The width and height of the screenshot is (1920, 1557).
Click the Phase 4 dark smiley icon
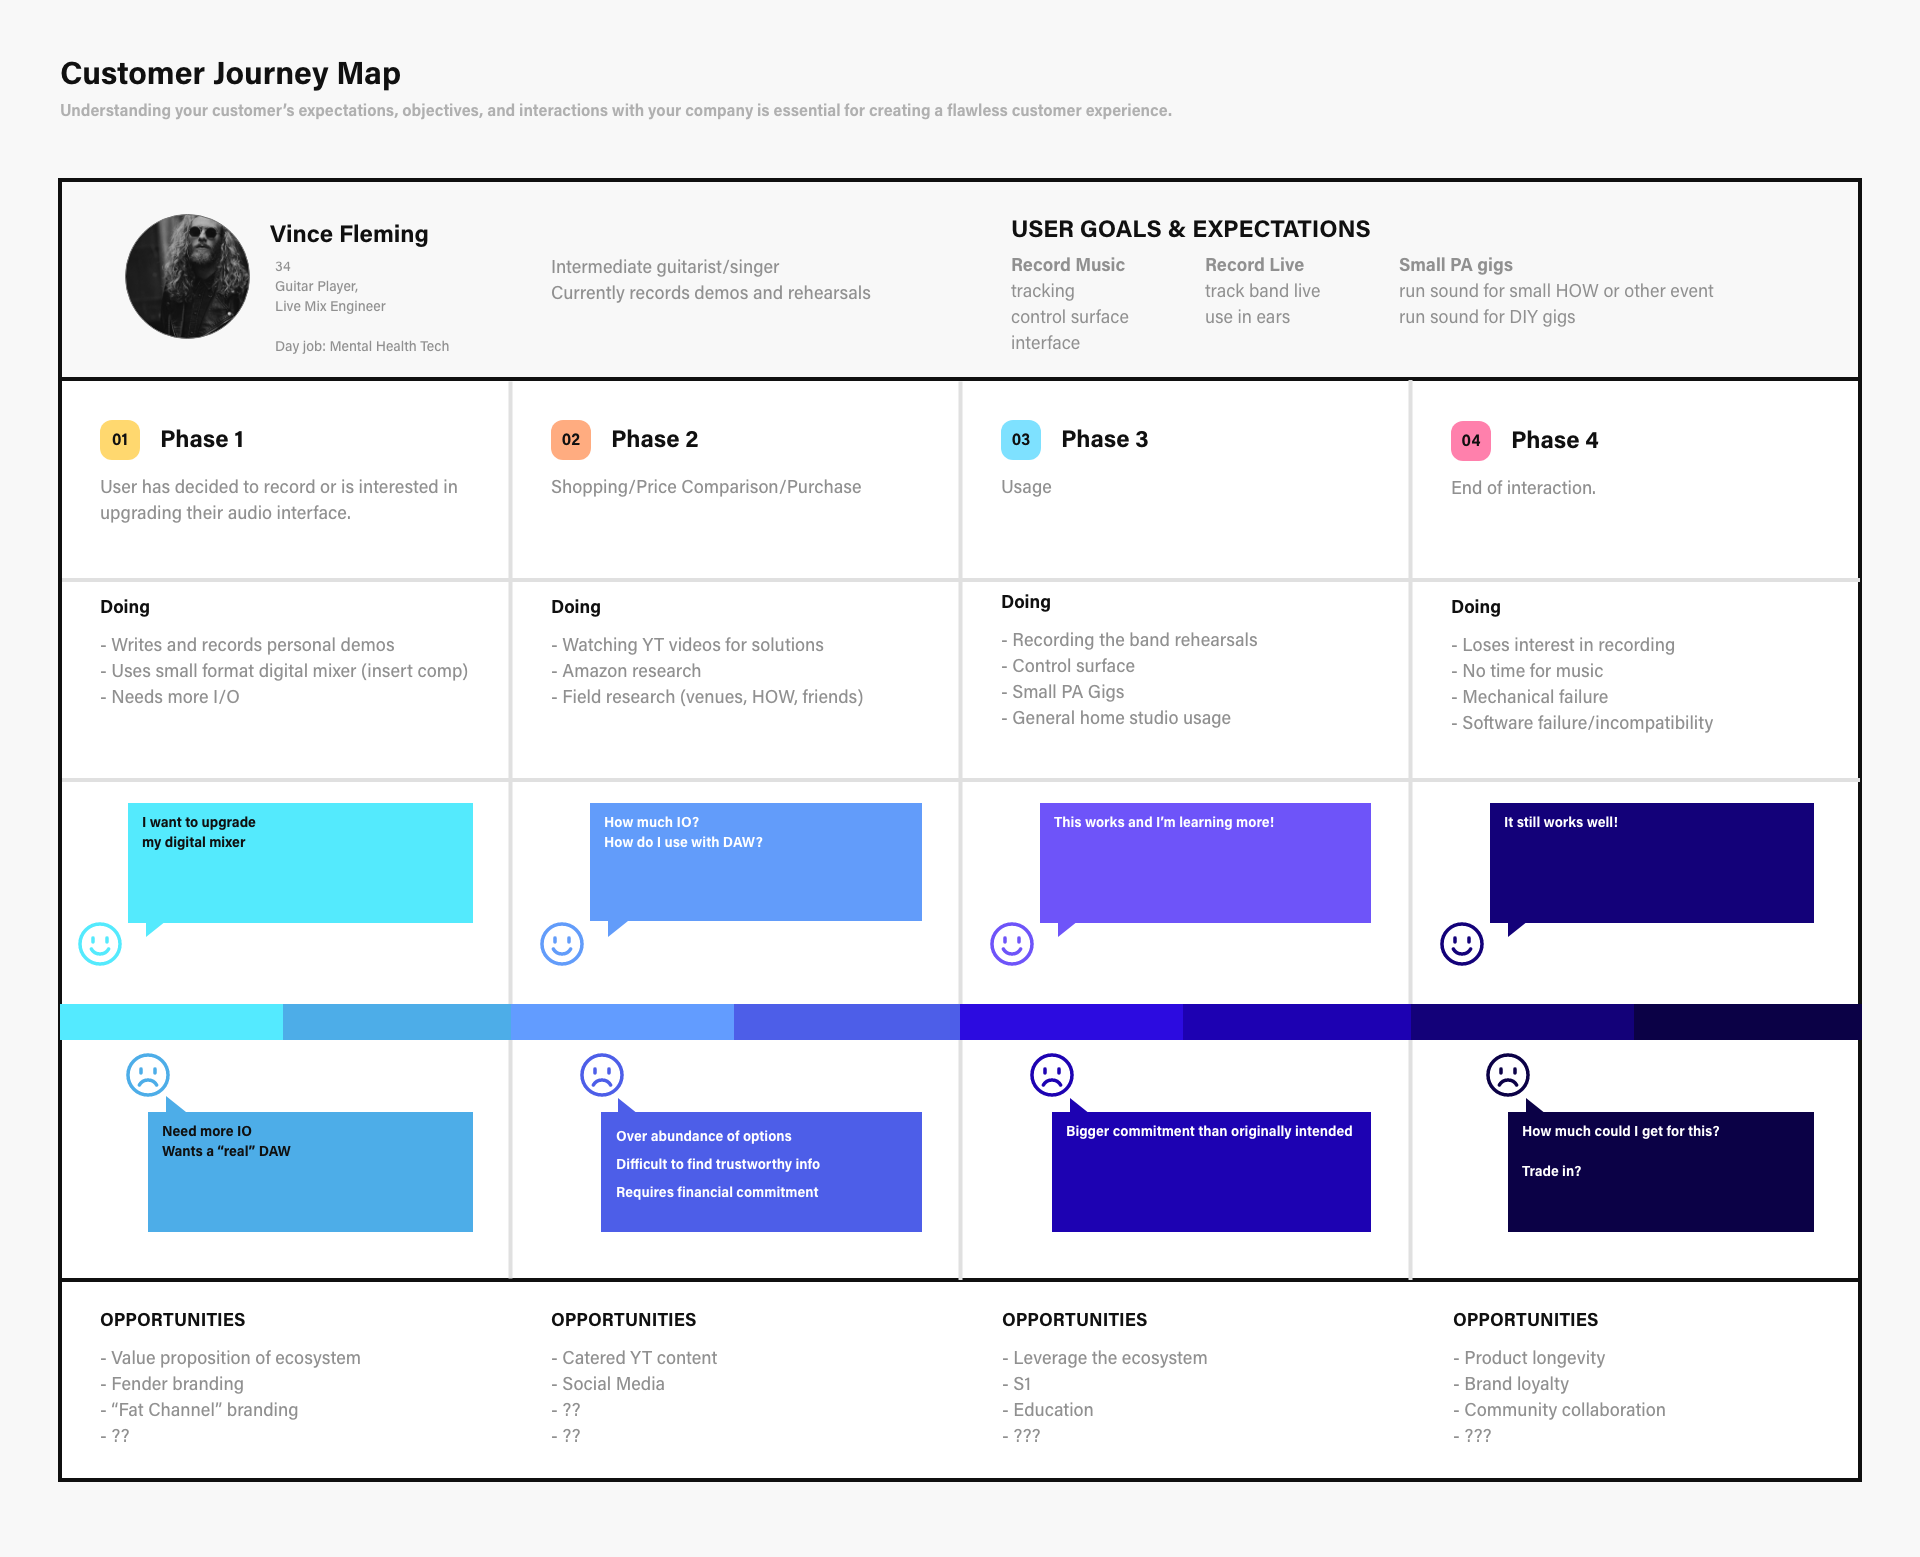tap(1462, 944)
